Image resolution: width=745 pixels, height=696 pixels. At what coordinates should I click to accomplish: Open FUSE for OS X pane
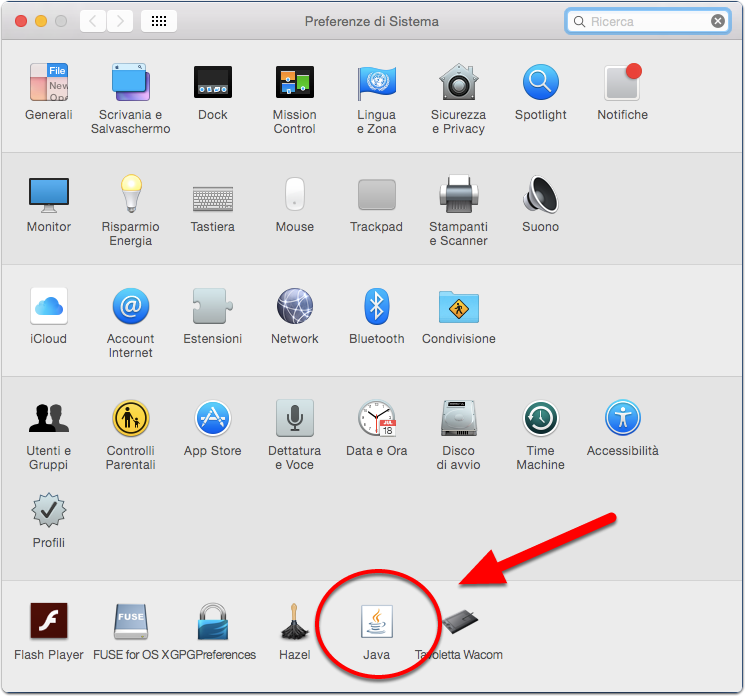131,621
